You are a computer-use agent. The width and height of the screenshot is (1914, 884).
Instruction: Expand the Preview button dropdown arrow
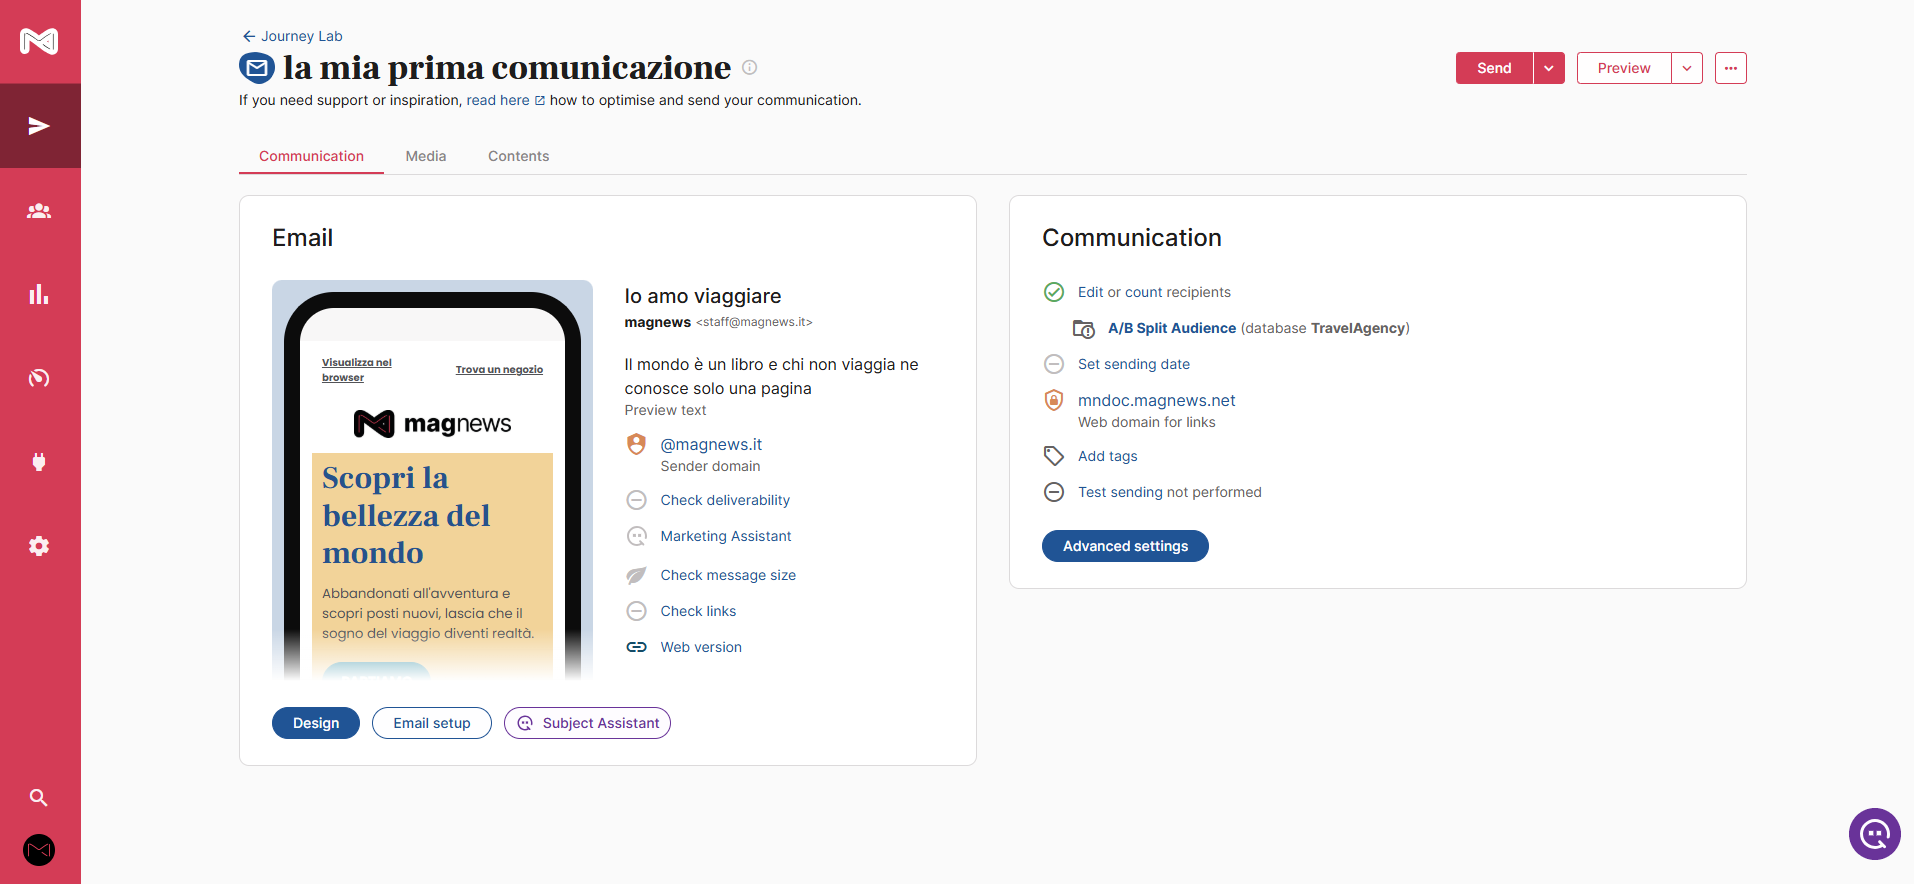click(x=1686, y=68)
